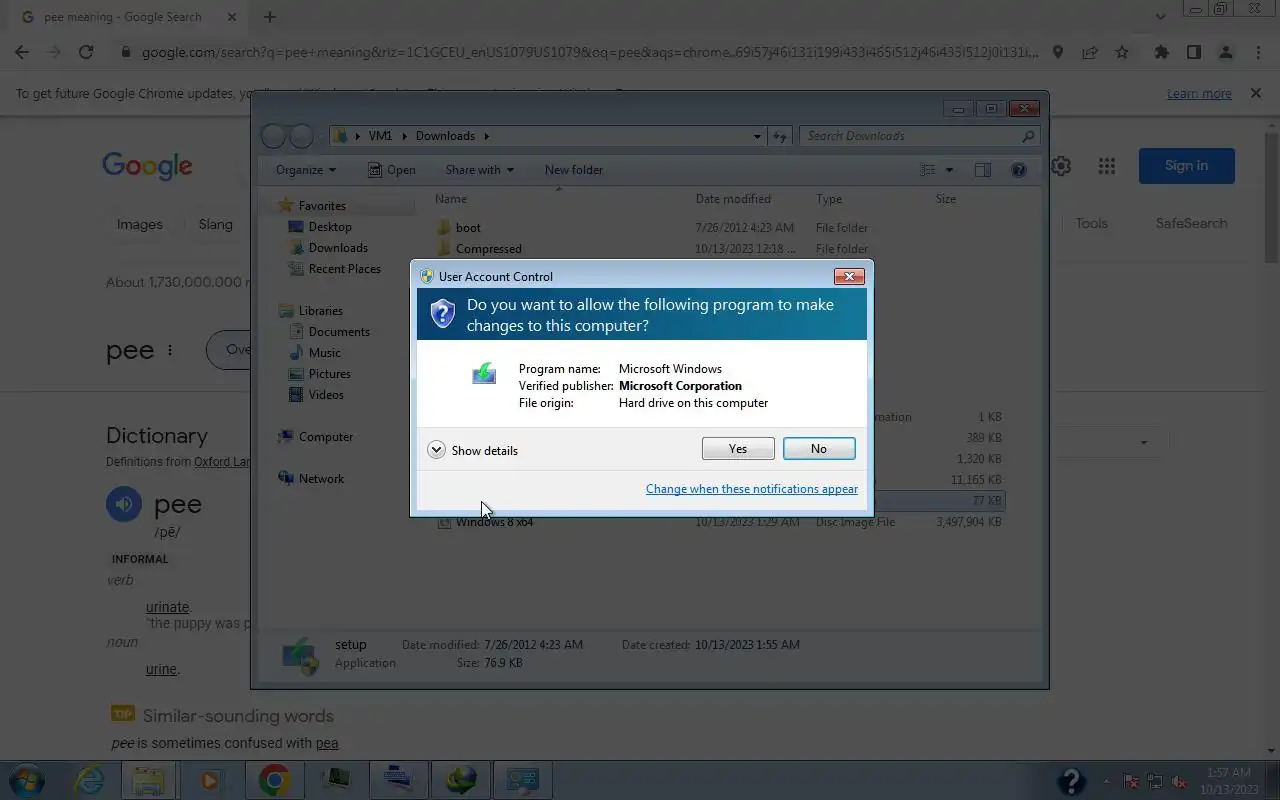The image size is (1280, 800).
Task: Select the Compressed folder row
Action: [x=720, y=249]
